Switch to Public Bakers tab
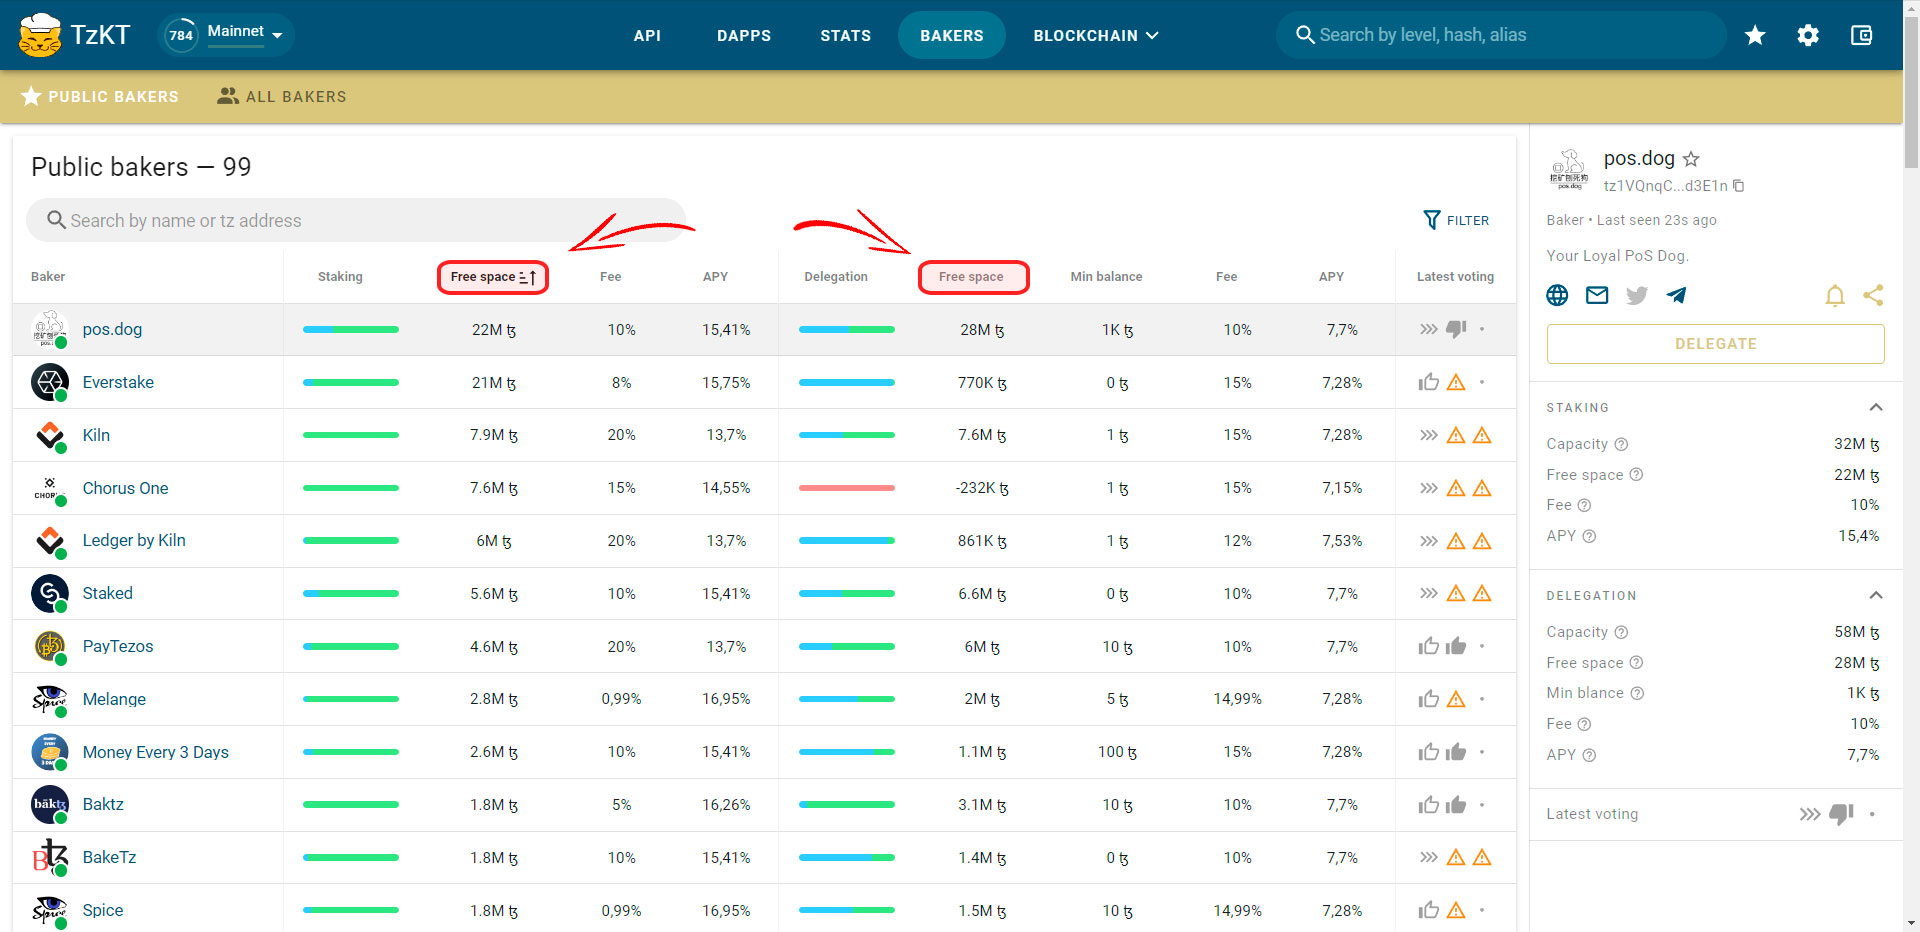This screenshot has width=1920, height=932. (100, 96)
